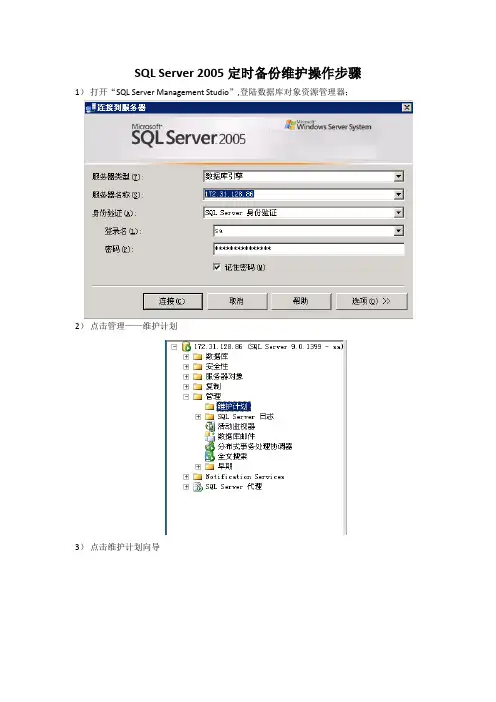Click the SQL Server 代理 agent icon
The height and width of the screenshot is (702, 496).
[198, 487]
